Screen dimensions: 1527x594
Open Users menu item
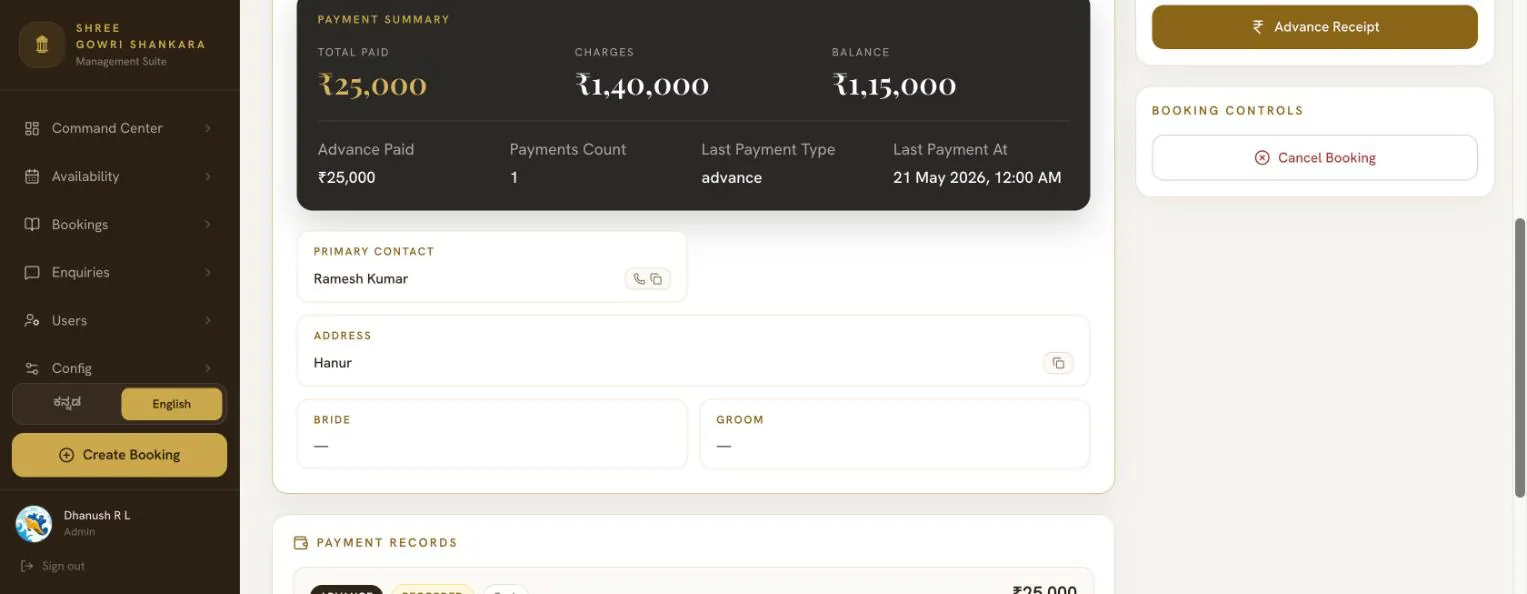119,320
